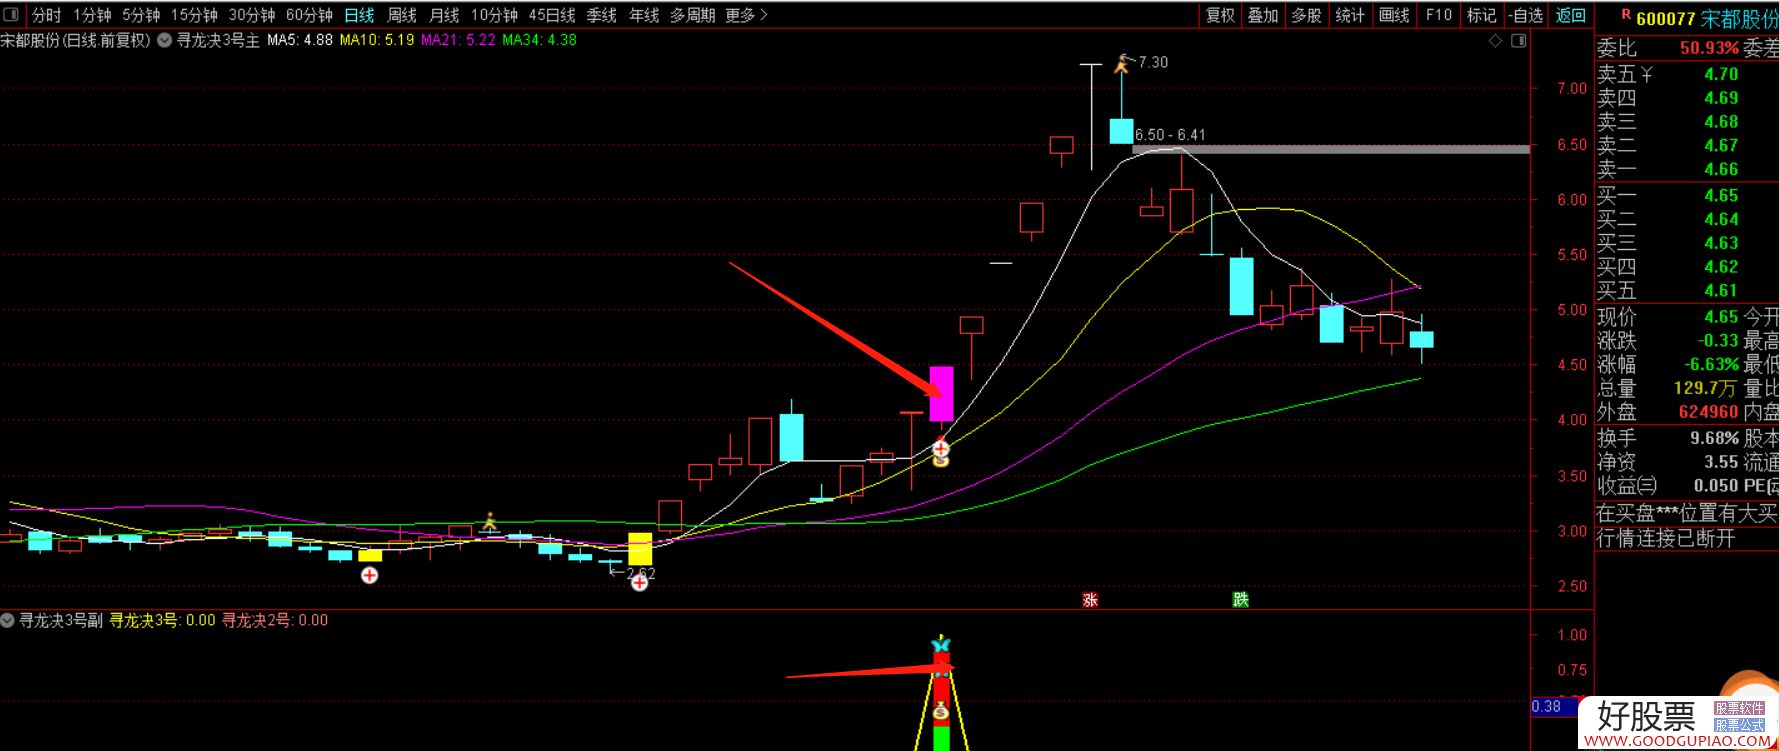Click stock code 600077 in quote panel
1779x751 pixels.
(1665, 19)
